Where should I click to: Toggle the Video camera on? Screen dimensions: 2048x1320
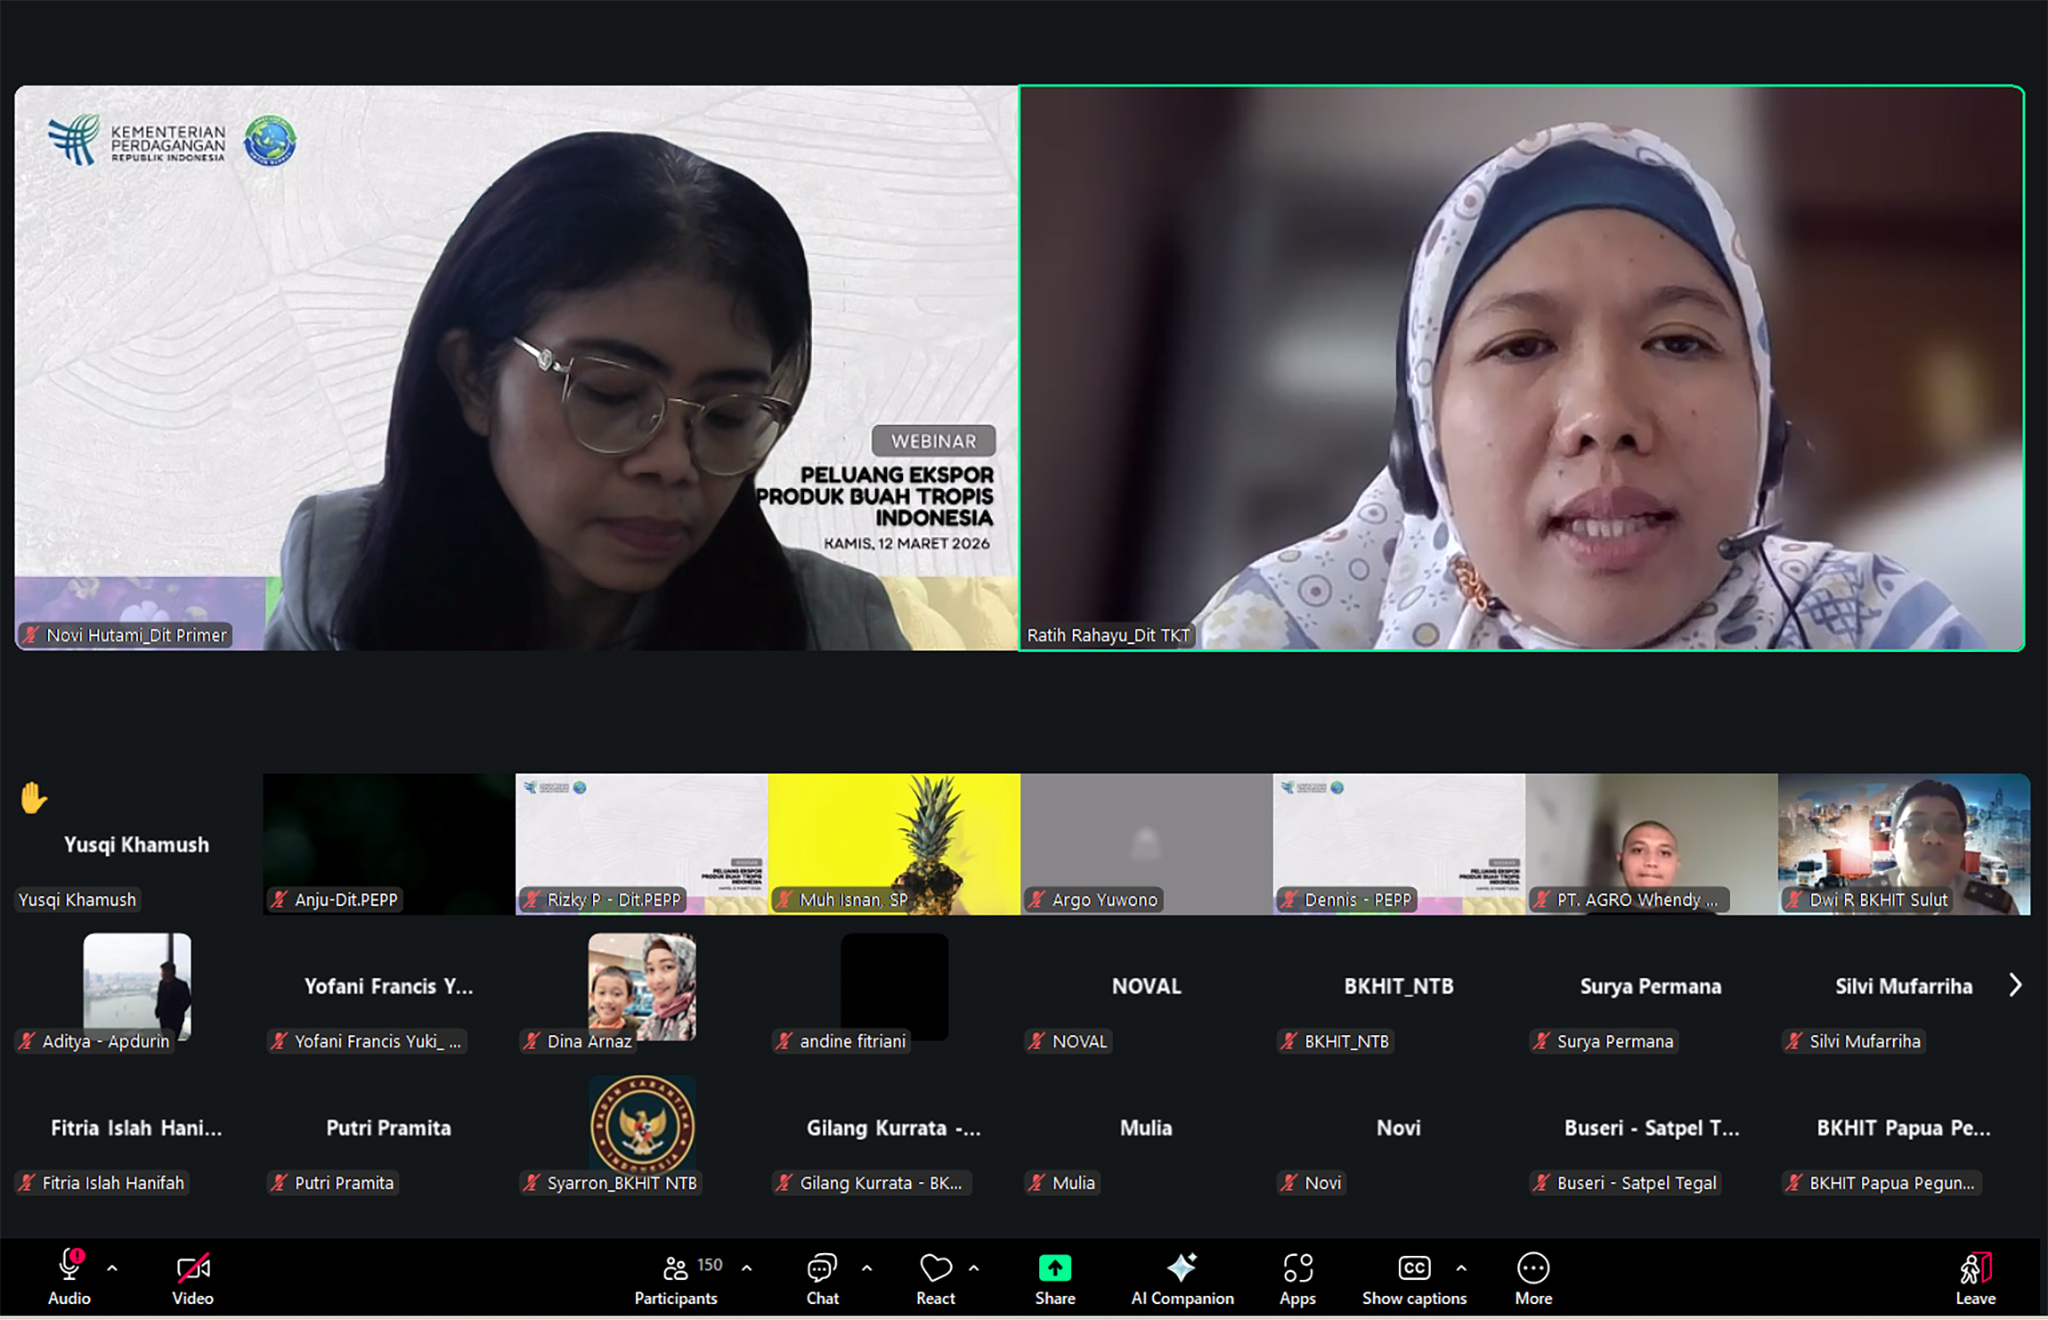[x=193, y=1268]
